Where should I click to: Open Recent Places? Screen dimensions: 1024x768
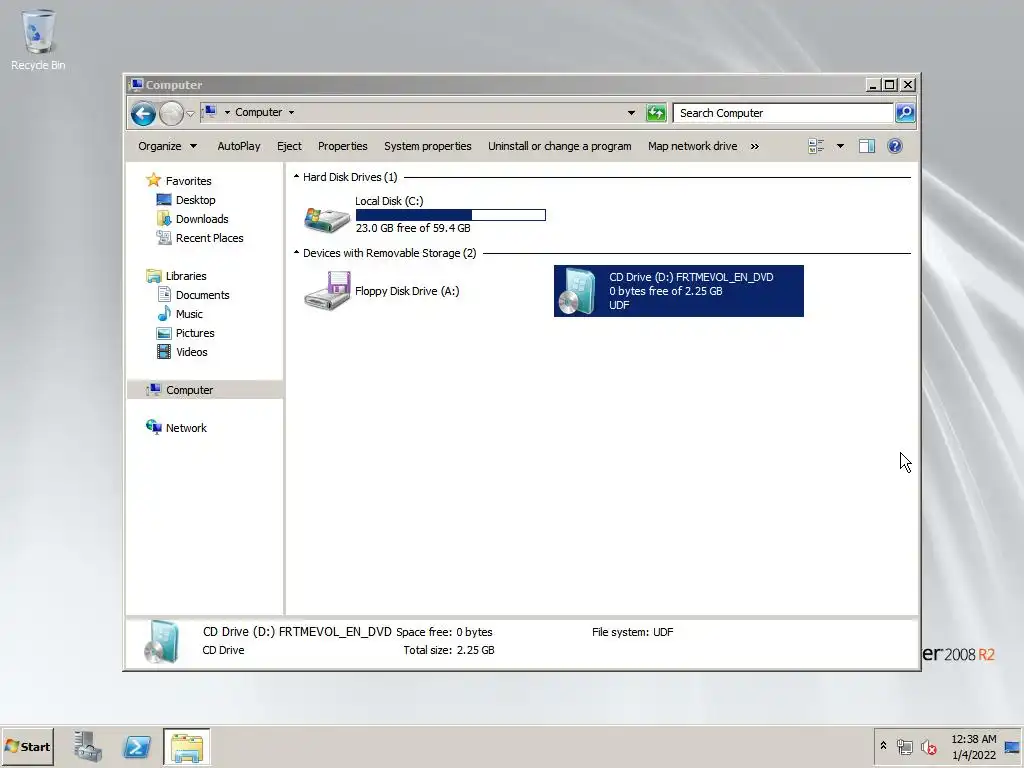tap(209, 238)
